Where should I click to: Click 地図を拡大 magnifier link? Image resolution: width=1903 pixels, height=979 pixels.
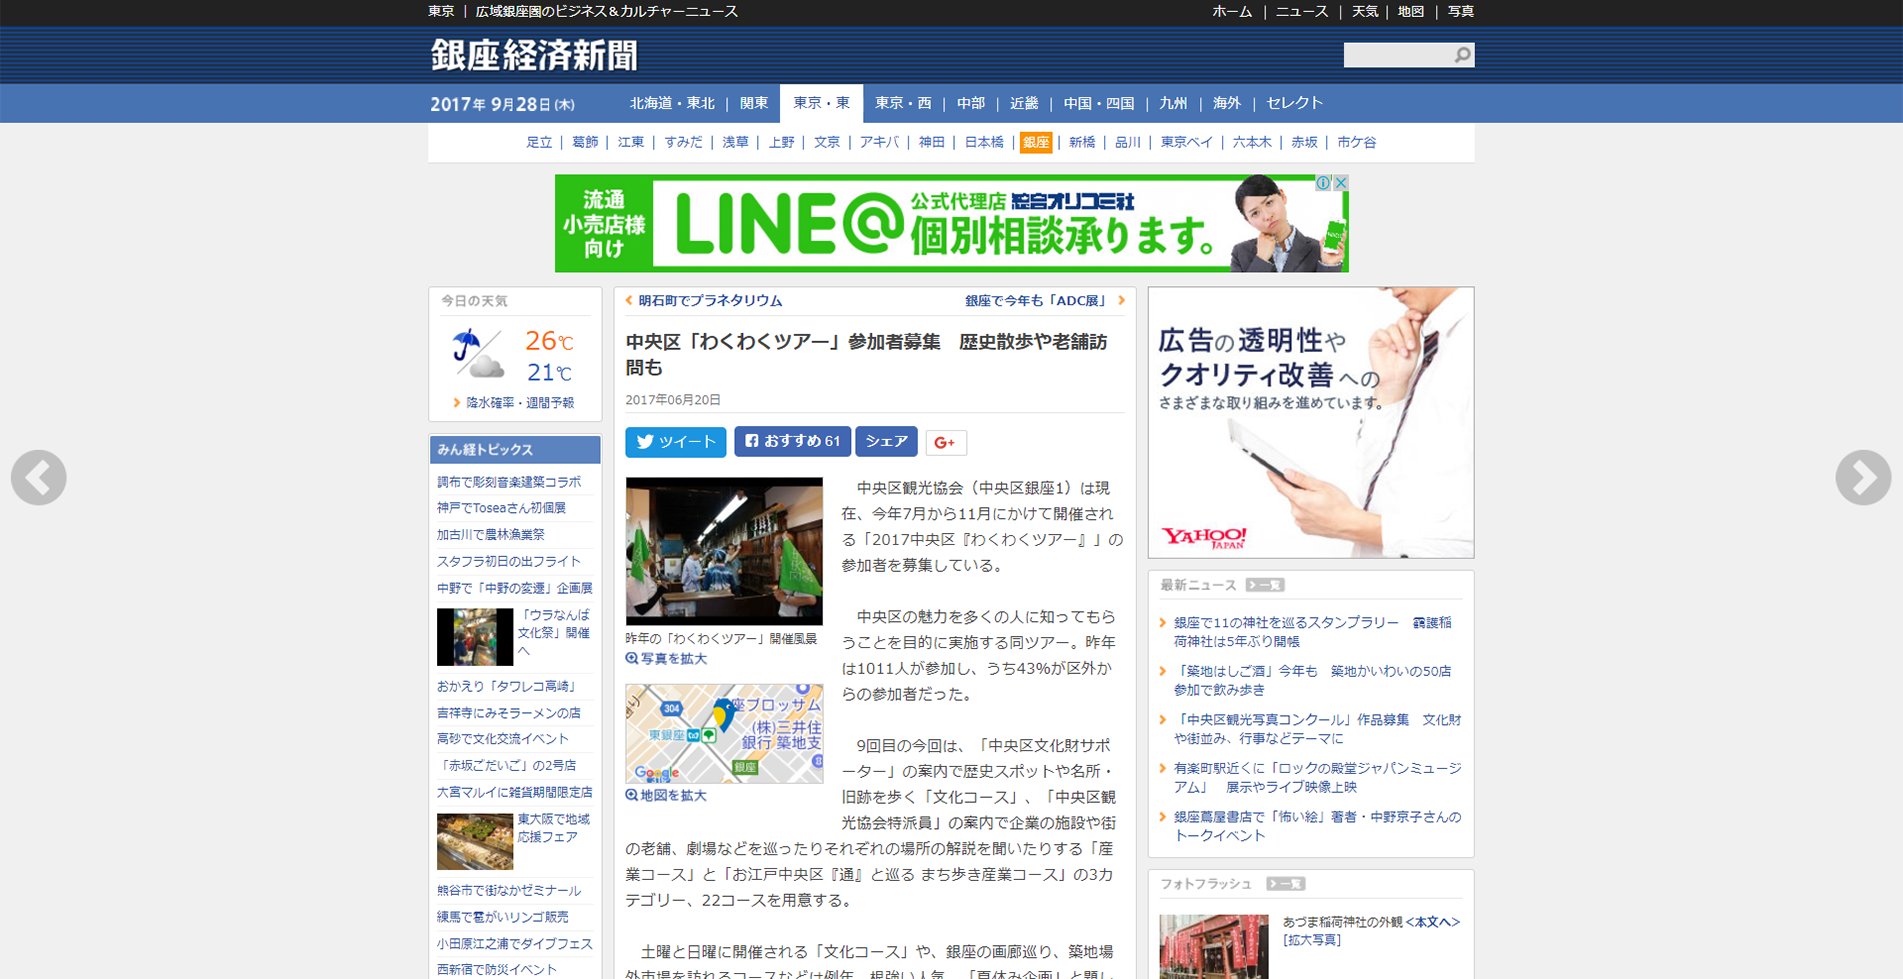(x=666, y=796)
